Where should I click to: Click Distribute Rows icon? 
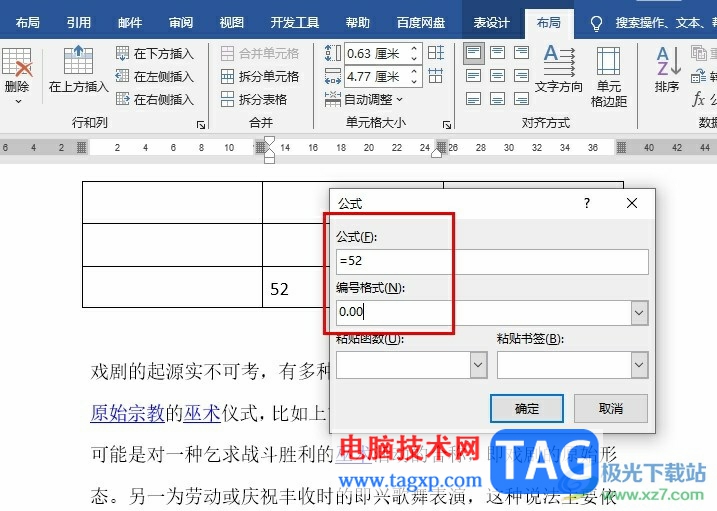[x=436, y=53]
